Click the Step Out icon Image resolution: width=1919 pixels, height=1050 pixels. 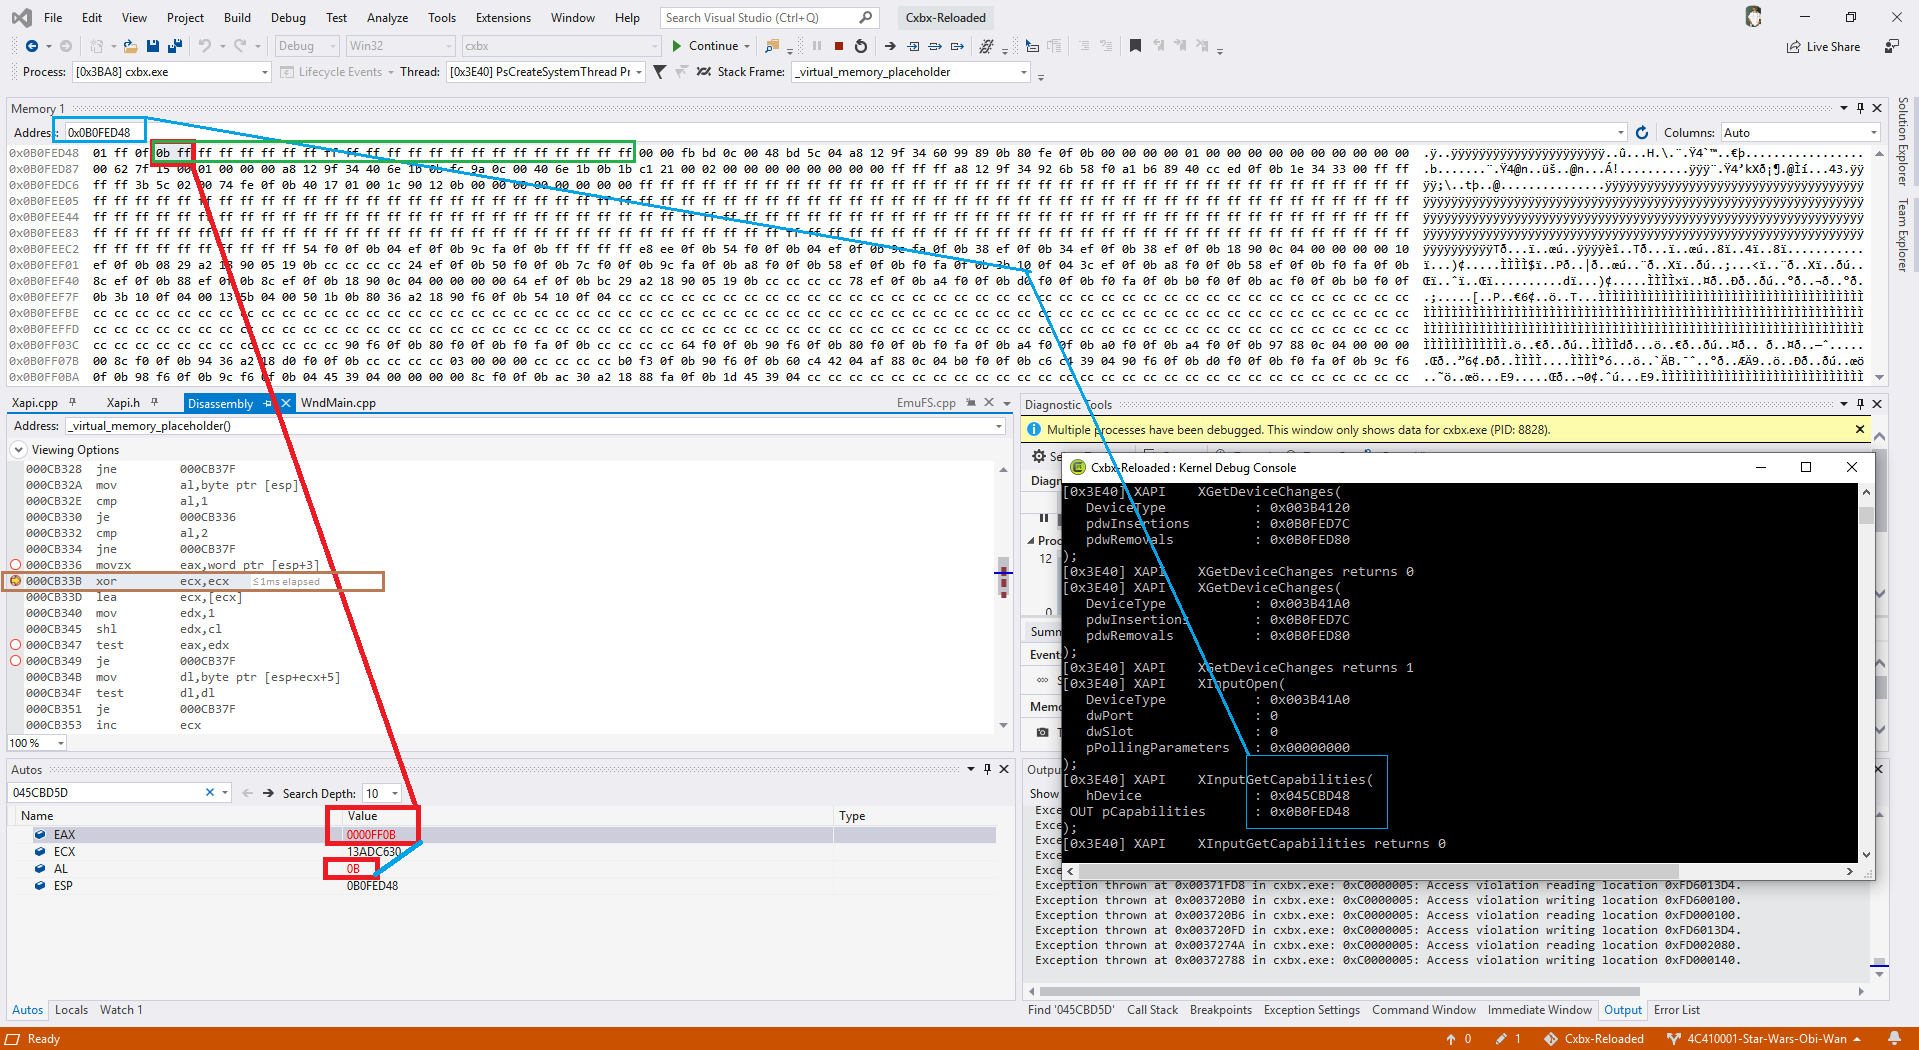tap(957, 46)
